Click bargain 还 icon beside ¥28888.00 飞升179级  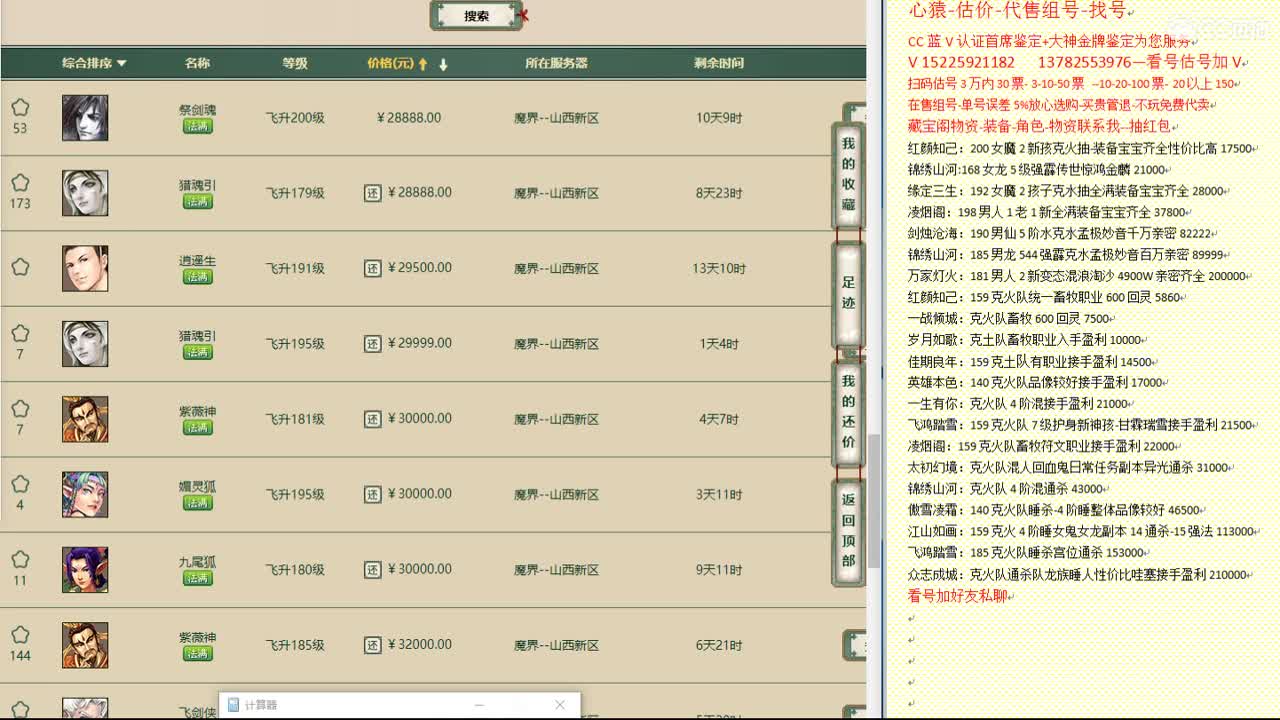372,193
